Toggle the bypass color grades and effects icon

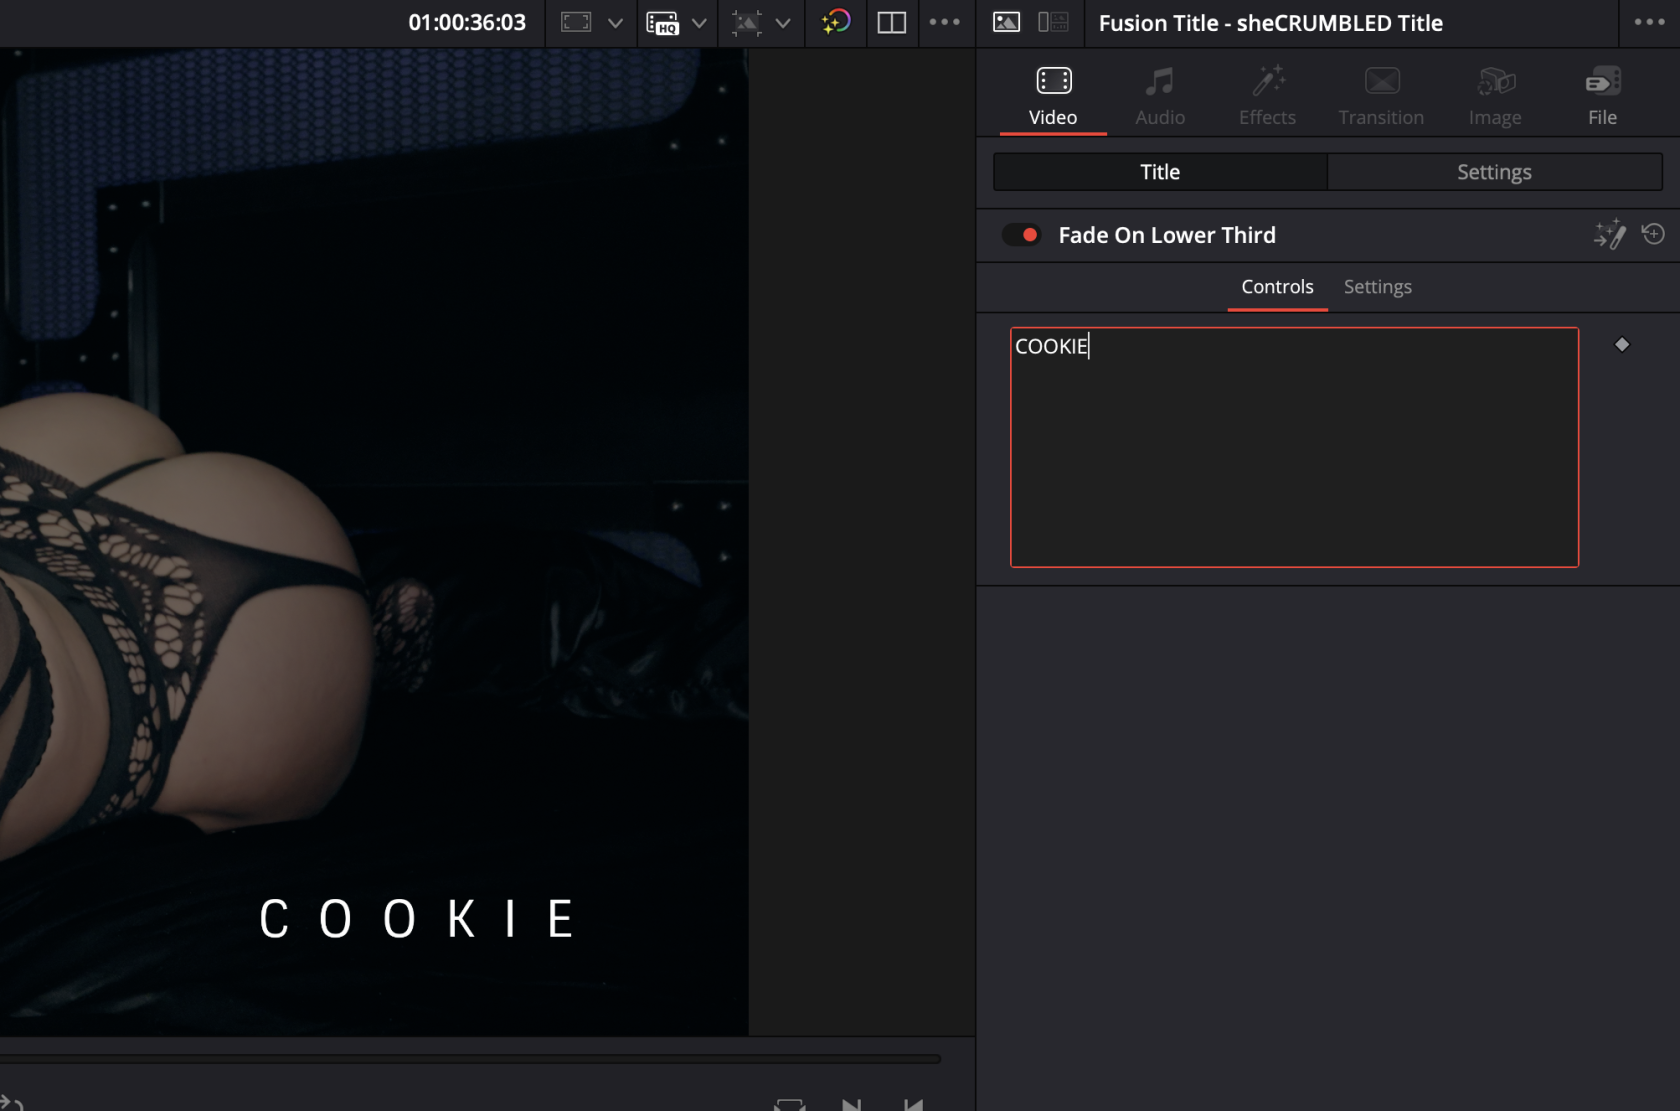(x=836, y=22)
